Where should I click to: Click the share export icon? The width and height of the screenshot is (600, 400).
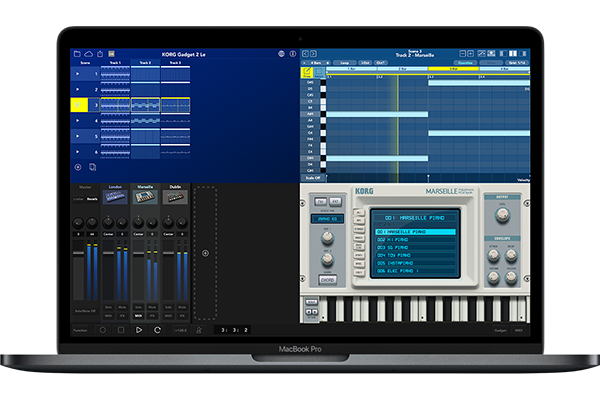99,53
